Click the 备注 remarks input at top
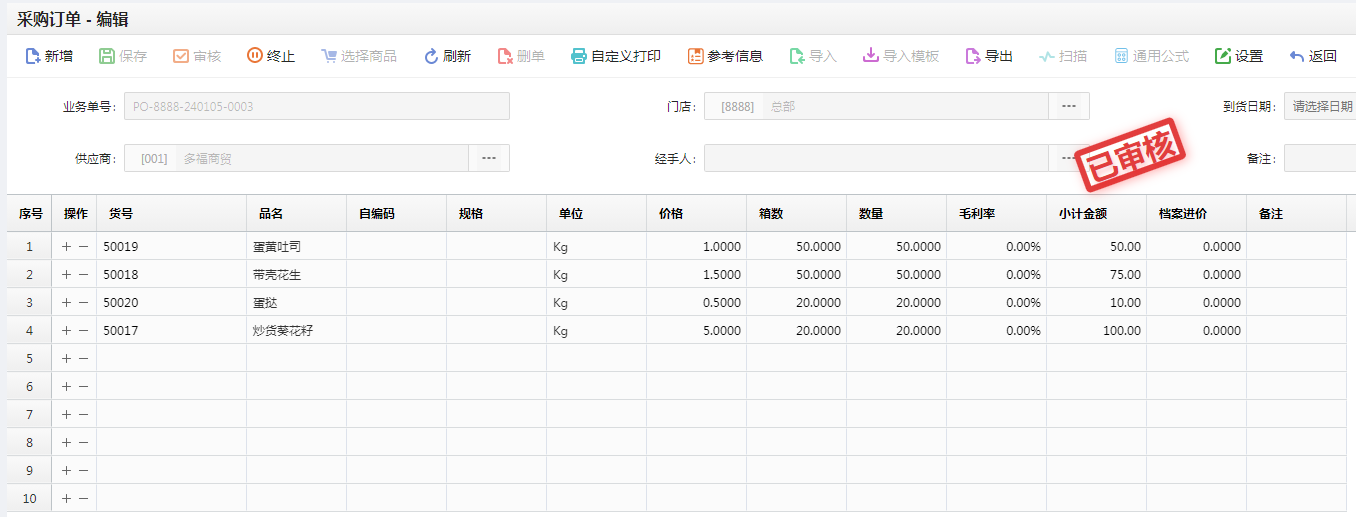Viewport: 1356px width, 517px height. click(x=1320, y=158)
